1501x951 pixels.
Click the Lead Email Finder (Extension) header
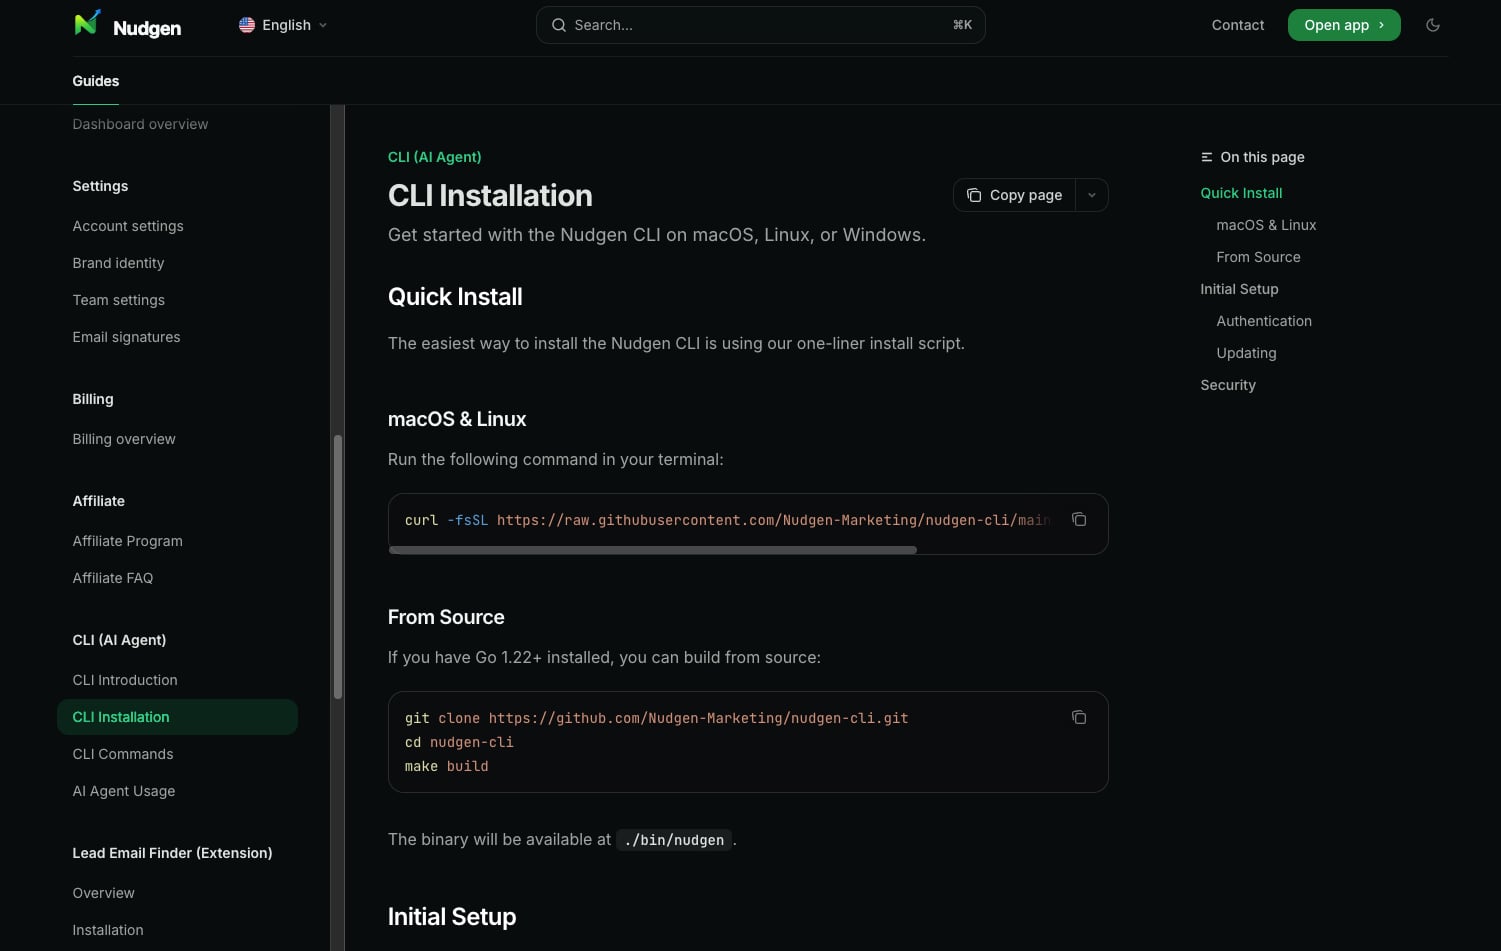(172, 853)
